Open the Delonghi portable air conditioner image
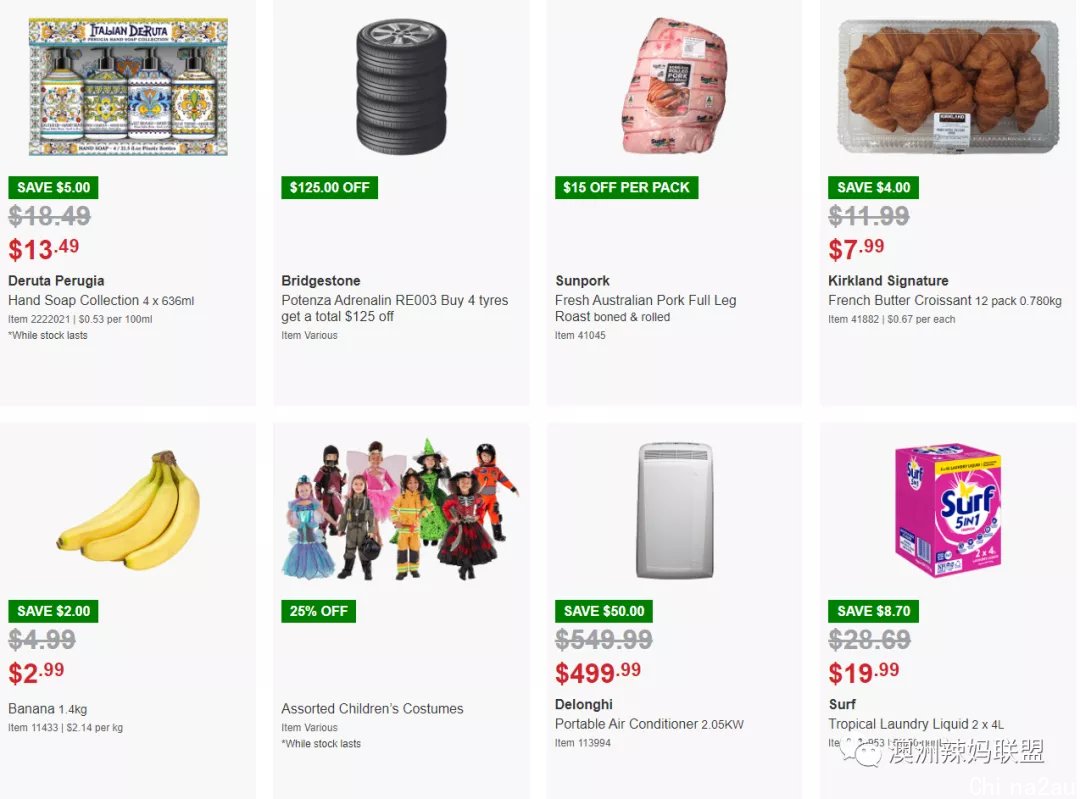This screenshot has height=799, width=1080. [x=675, y=510]
